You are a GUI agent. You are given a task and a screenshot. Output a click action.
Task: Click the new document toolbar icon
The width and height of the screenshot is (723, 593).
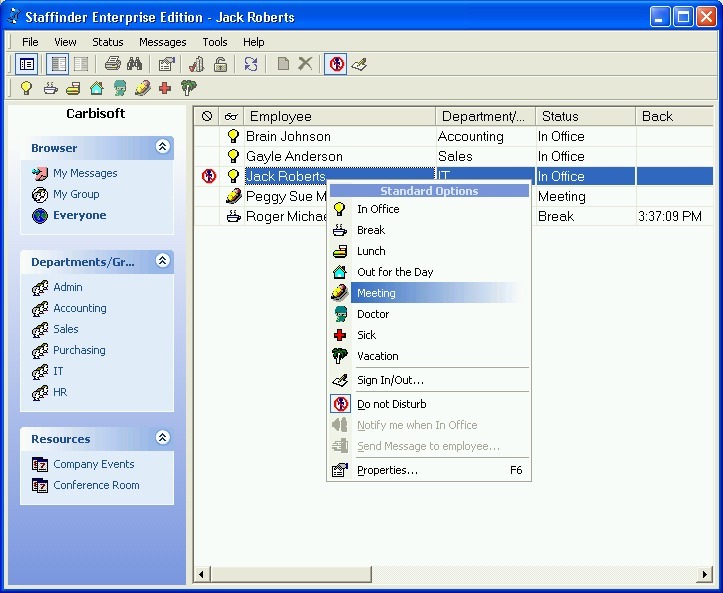point(283,64)
